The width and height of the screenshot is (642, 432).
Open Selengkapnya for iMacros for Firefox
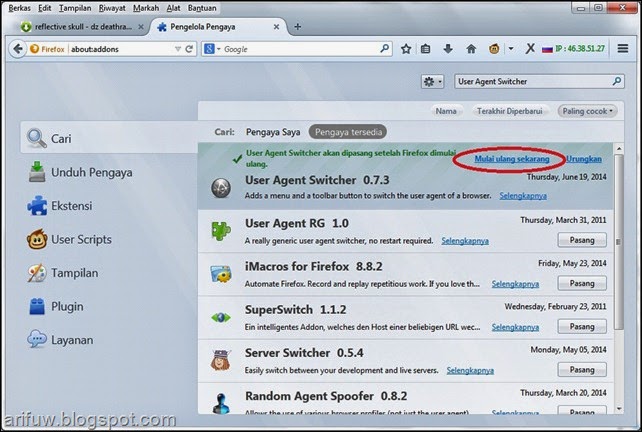coord(515,284)
